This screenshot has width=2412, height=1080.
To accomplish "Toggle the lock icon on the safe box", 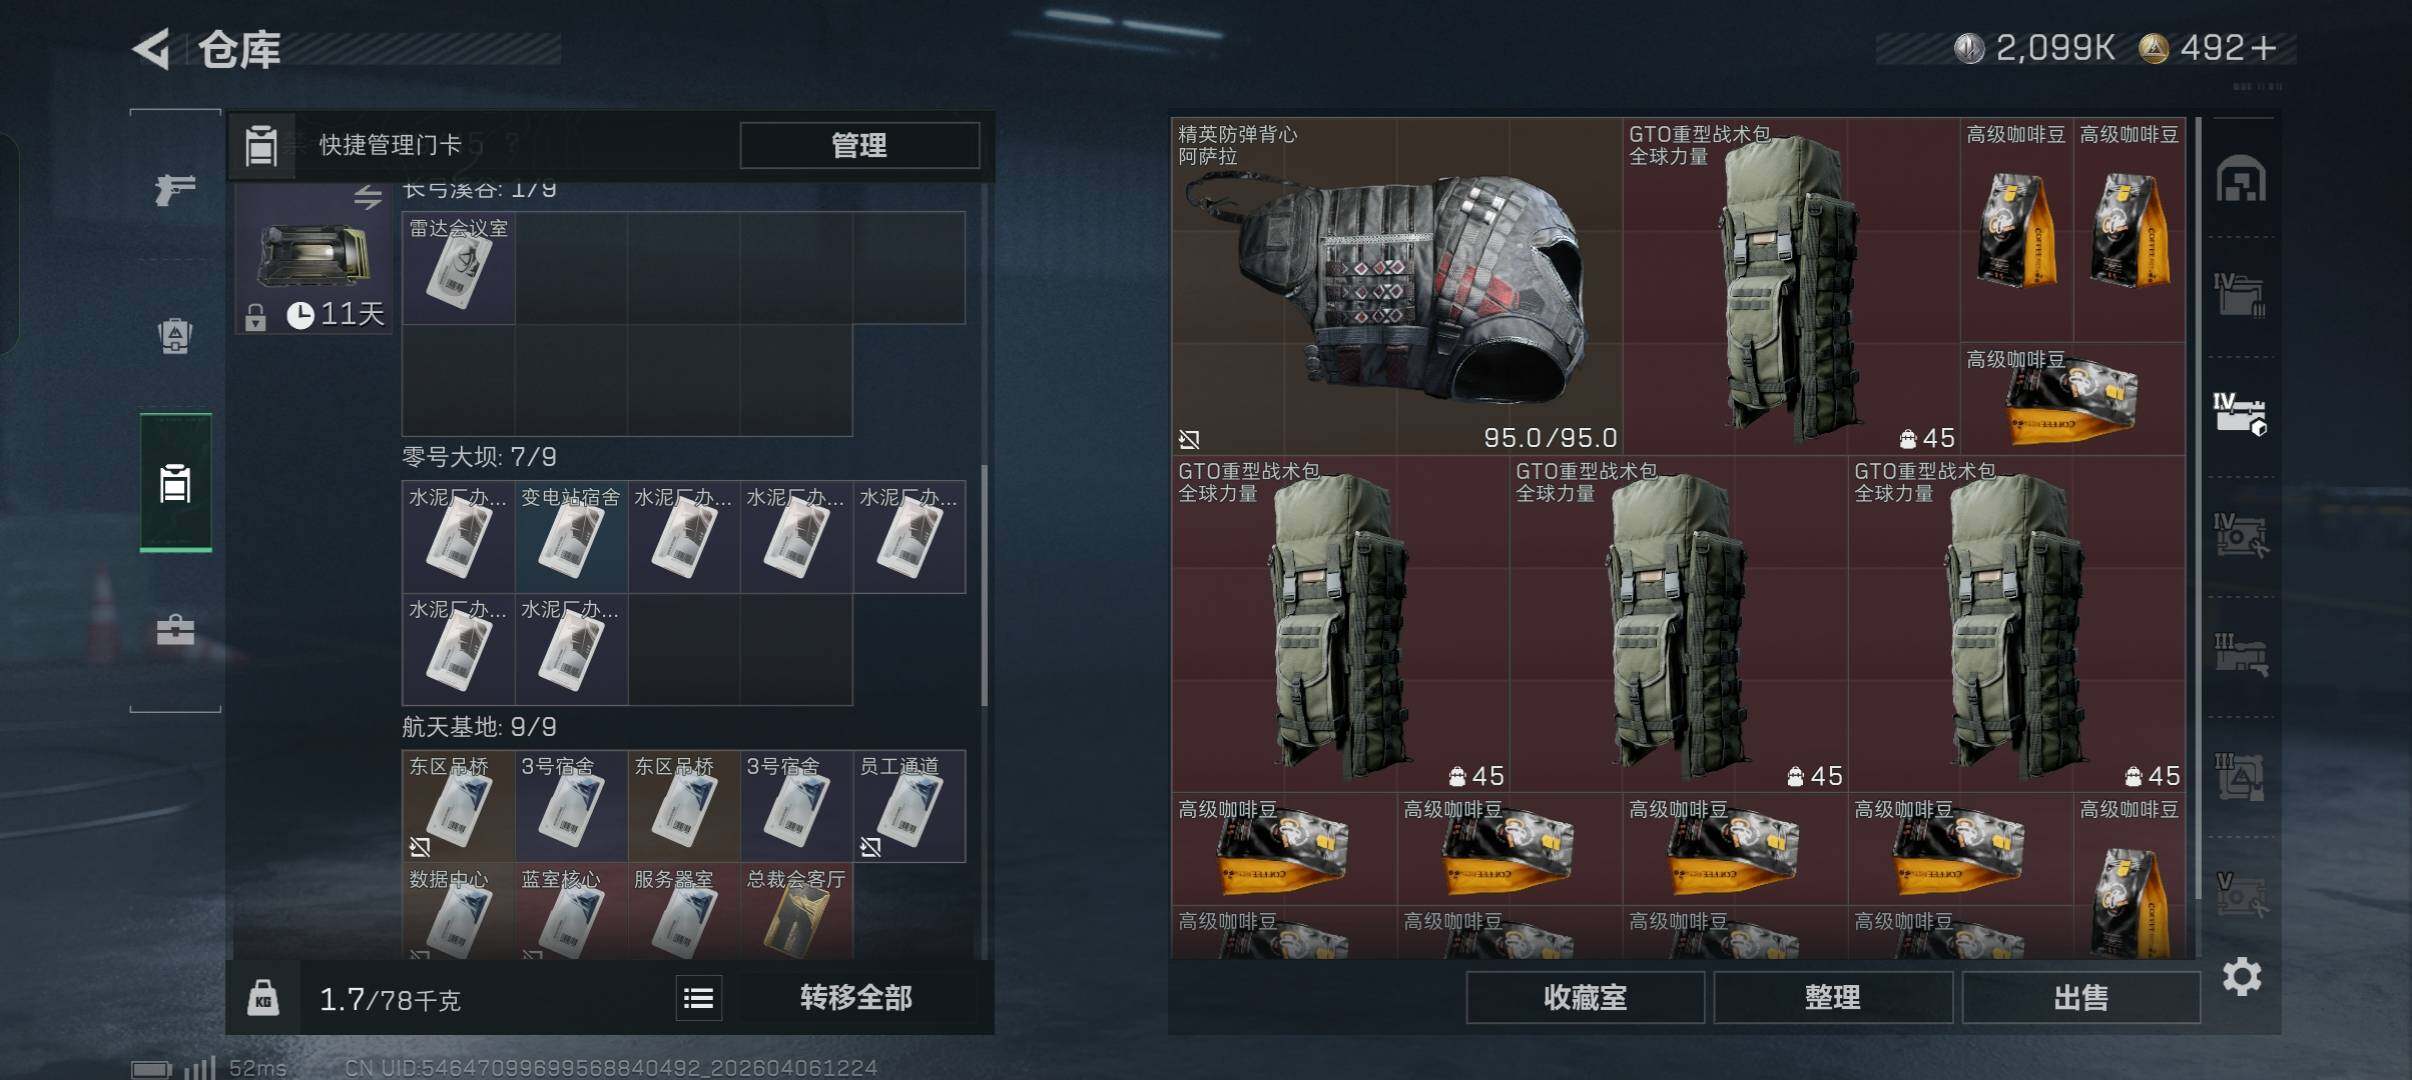I will 256,317.
